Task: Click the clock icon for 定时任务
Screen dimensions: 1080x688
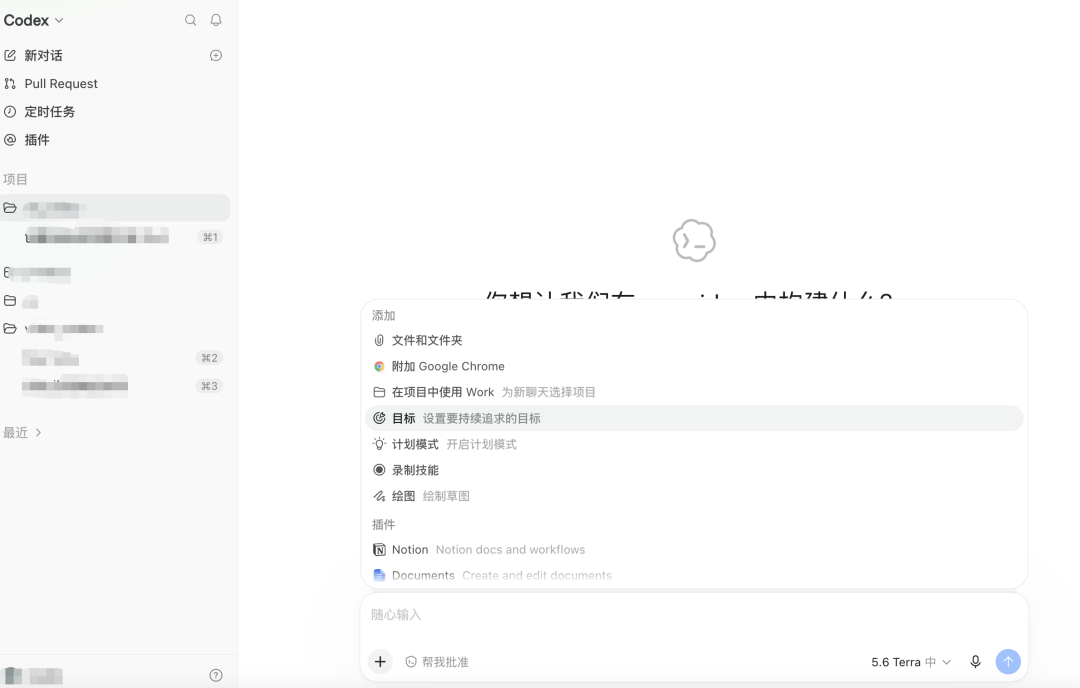Action: [x=10, y=112]
